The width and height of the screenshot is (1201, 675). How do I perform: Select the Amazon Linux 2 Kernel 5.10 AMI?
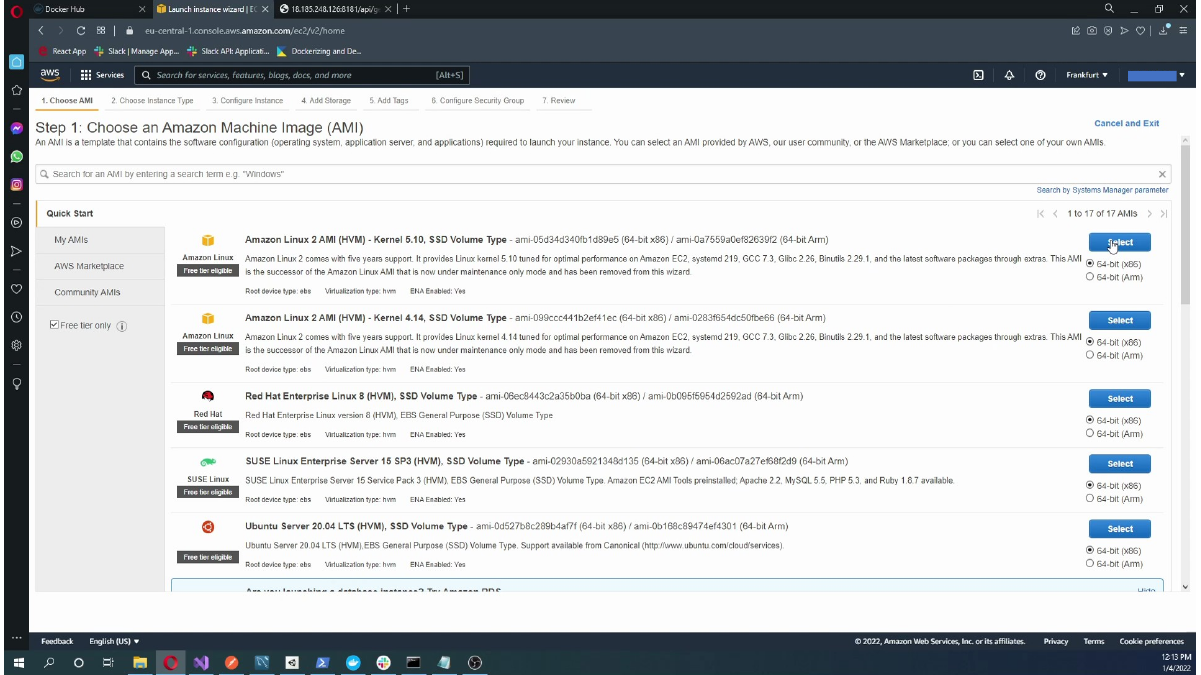coord(1119,242)
